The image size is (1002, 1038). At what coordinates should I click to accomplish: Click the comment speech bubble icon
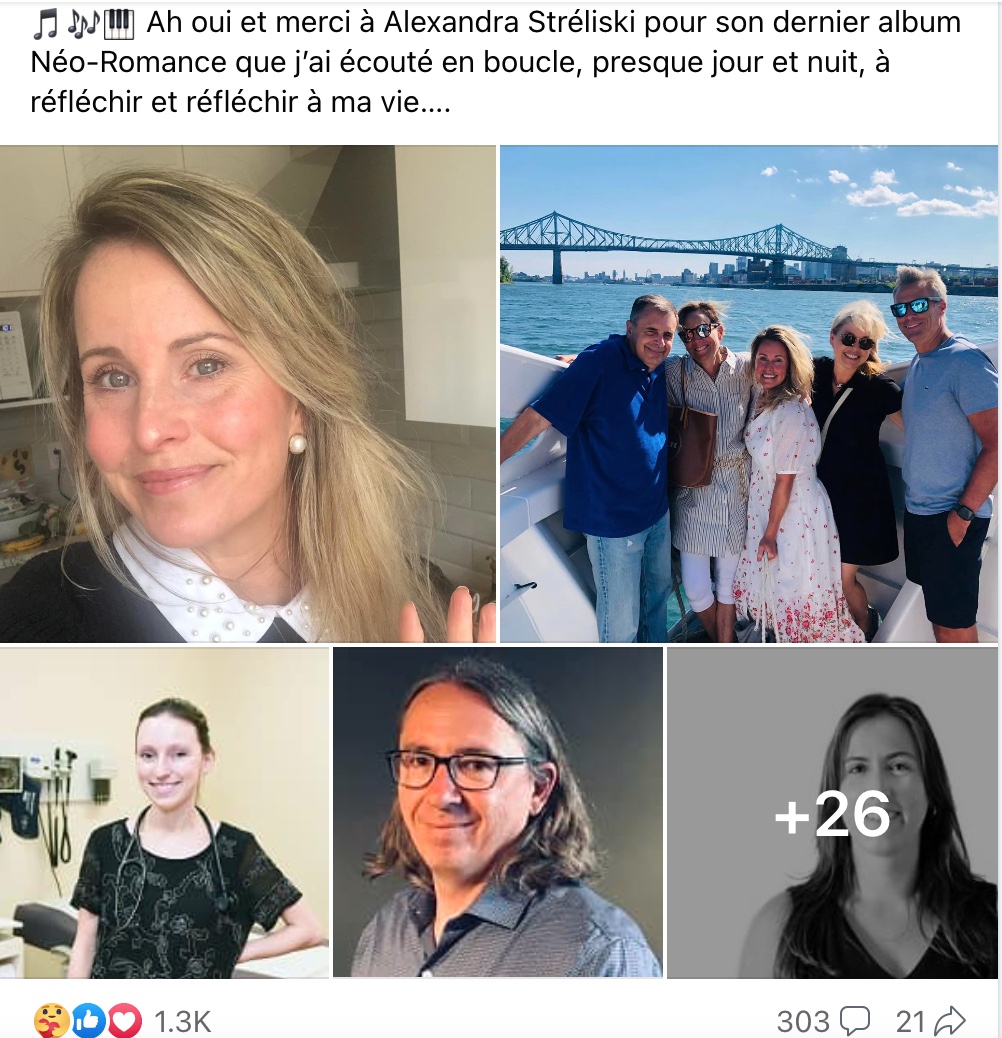(x=854, y=1020)
